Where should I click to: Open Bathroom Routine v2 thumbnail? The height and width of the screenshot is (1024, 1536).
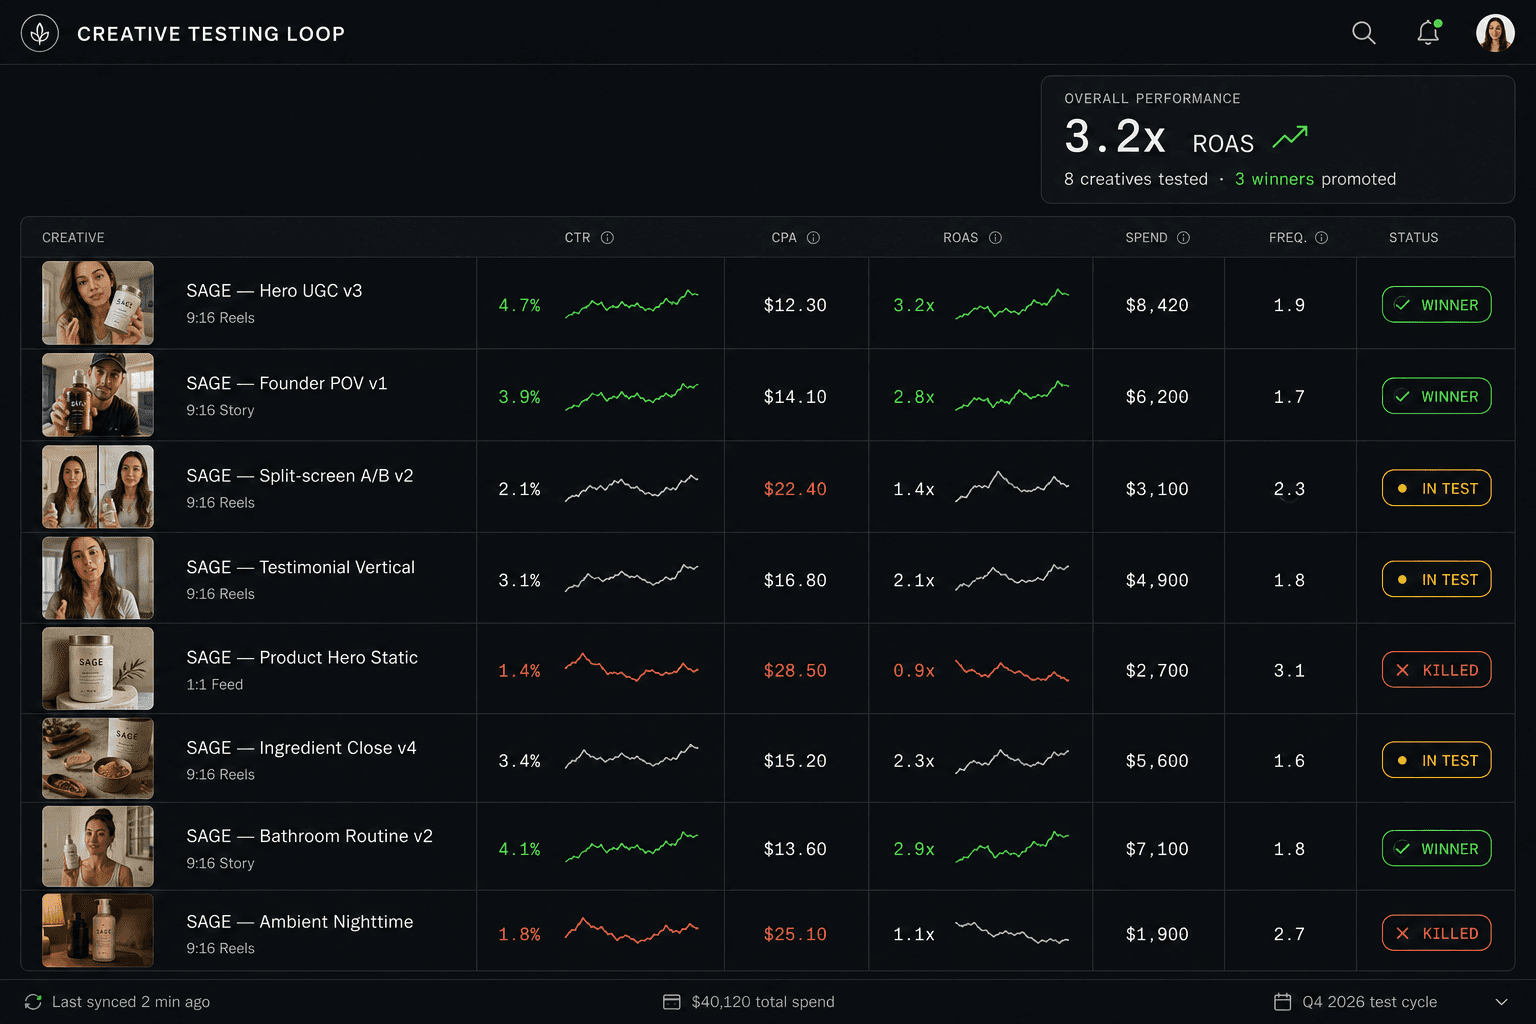pyautogui.click(x=98, y=846)
